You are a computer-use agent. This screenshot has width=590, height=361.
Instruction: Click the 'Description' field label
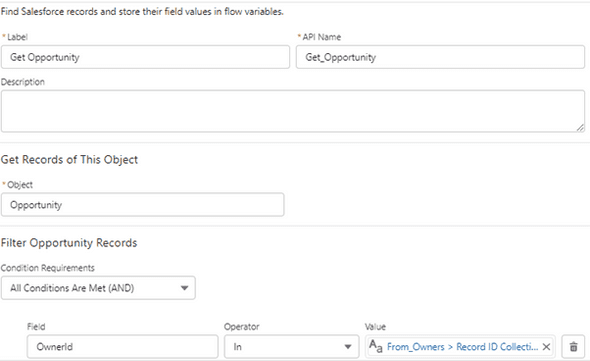(23, 82)
